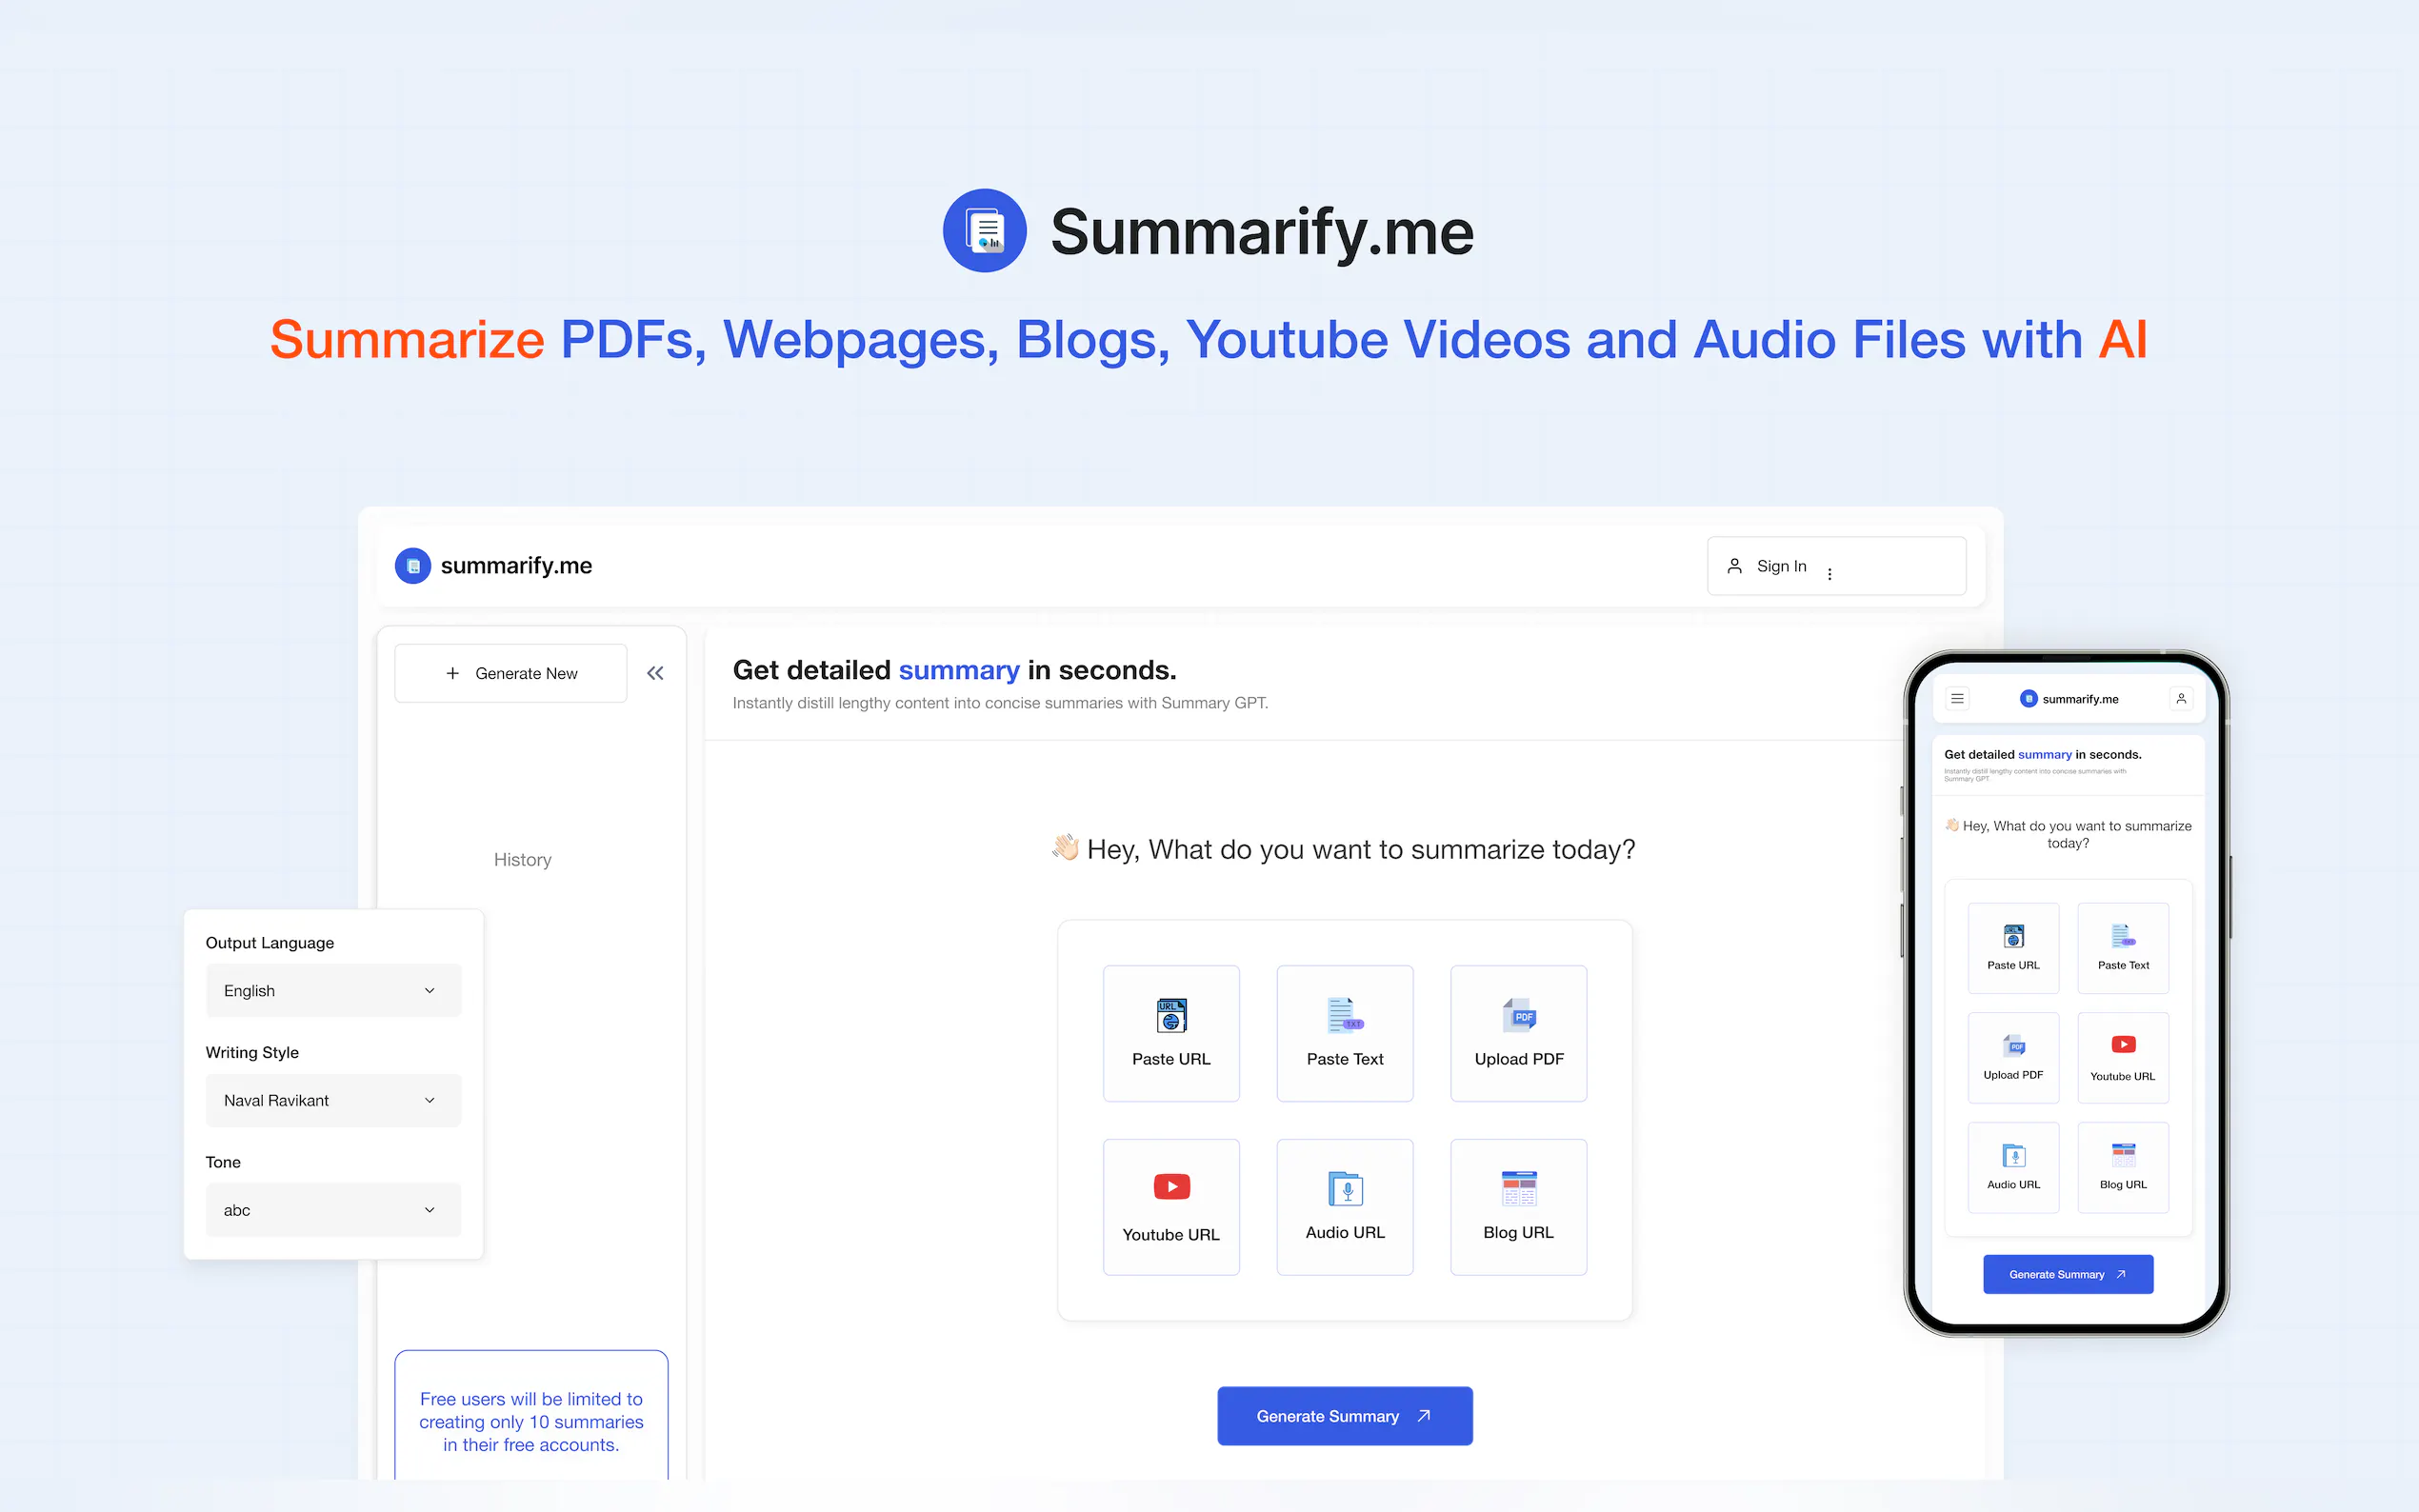Open the three-dot menu next to Sign In

(x=1829, y=572)
